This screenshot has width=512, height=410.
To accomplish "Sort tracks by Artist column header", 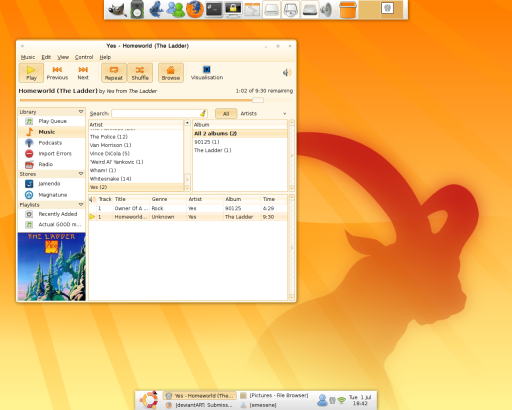I will click(205, 199).
